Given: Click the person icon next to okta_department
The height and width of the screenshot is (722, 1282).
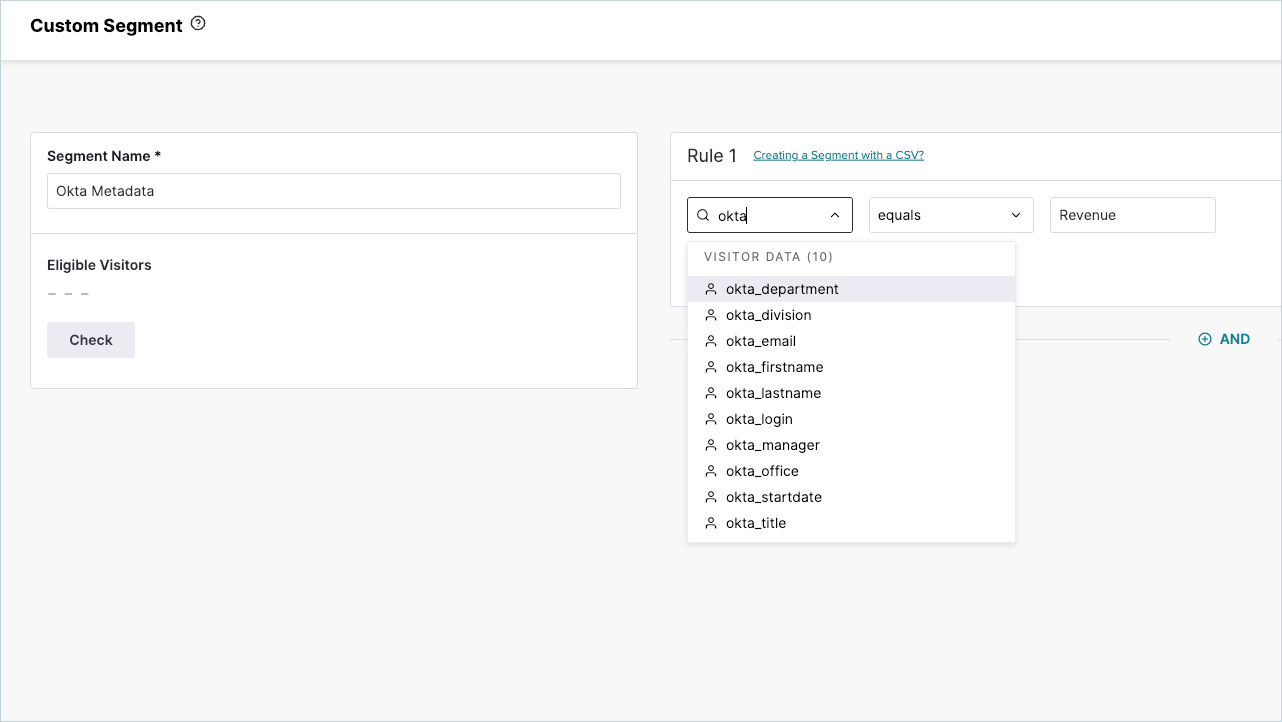Looking at the screenshot, I should (711, 289).
